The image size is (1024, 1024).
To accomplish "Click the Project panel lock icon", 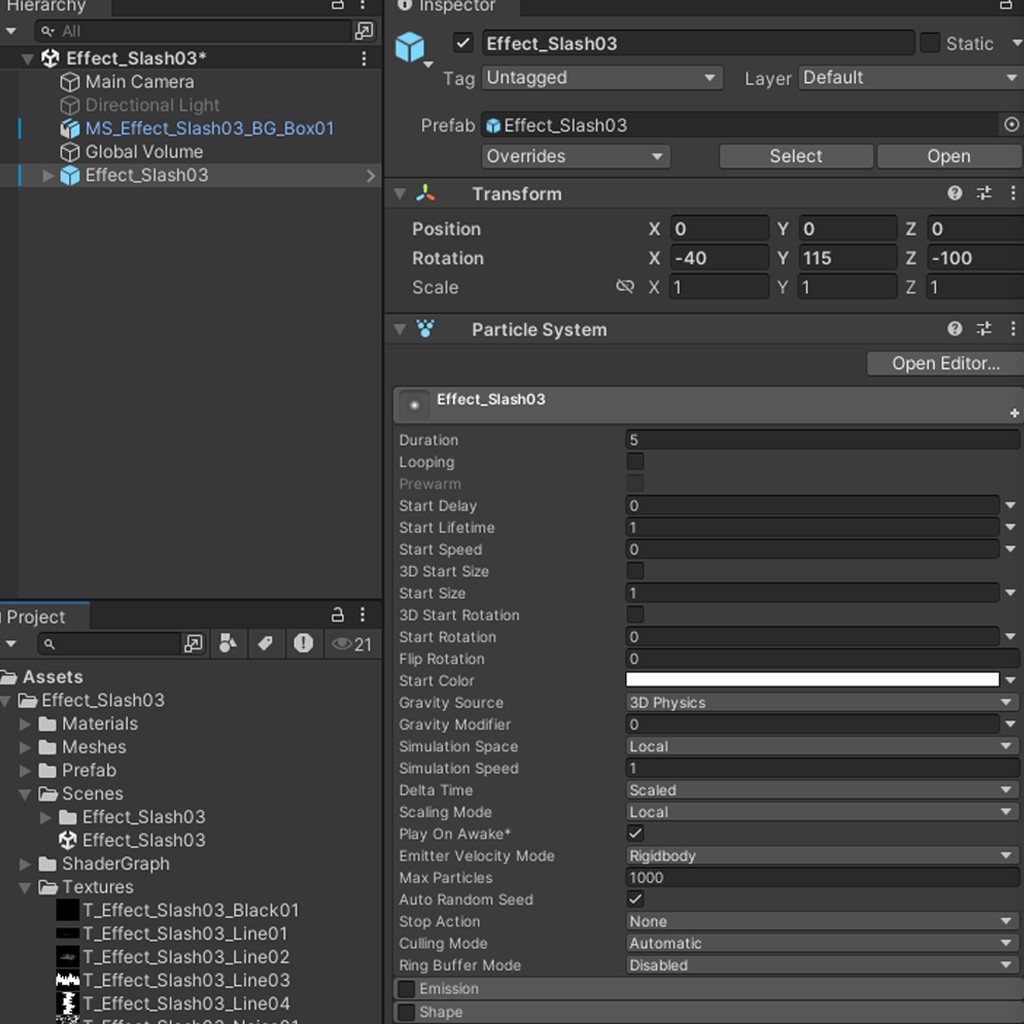I will click(x=337, y=615).
